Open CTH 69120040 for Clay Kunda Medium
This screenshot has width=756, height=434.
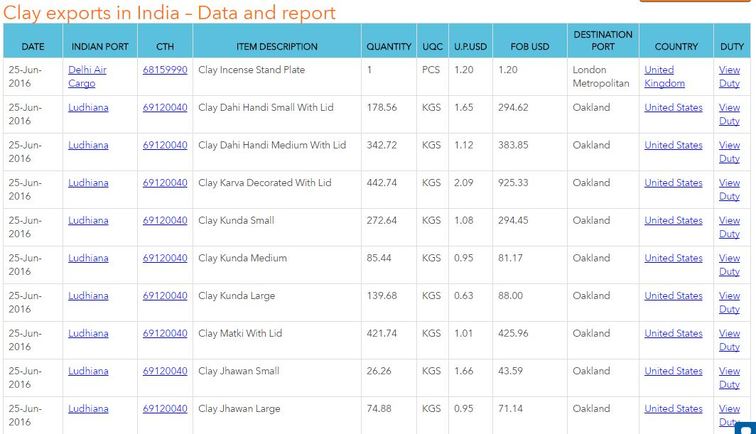pyautogui.click(x=165, y=258)
